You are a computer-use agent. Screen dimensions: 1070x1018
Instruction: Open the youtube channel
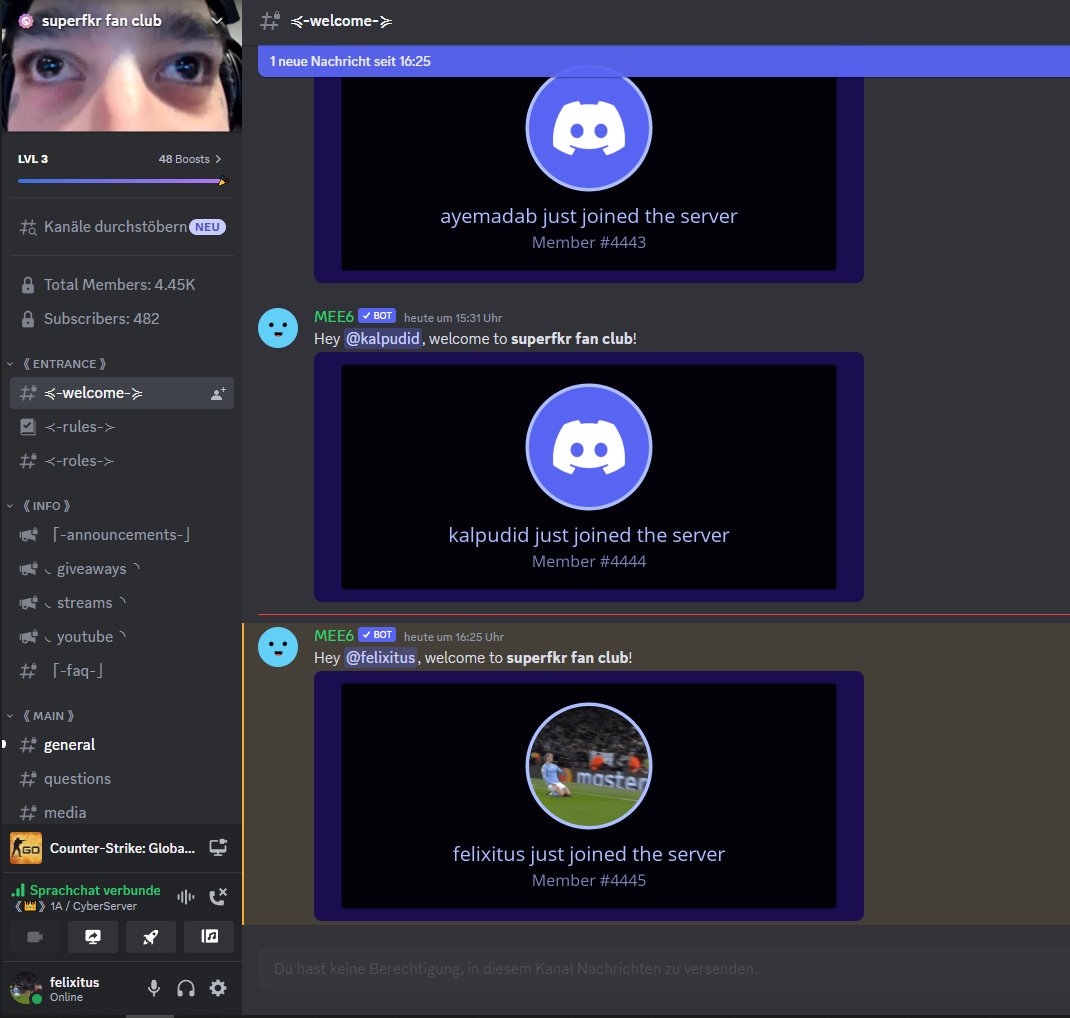tap(121, 637)
